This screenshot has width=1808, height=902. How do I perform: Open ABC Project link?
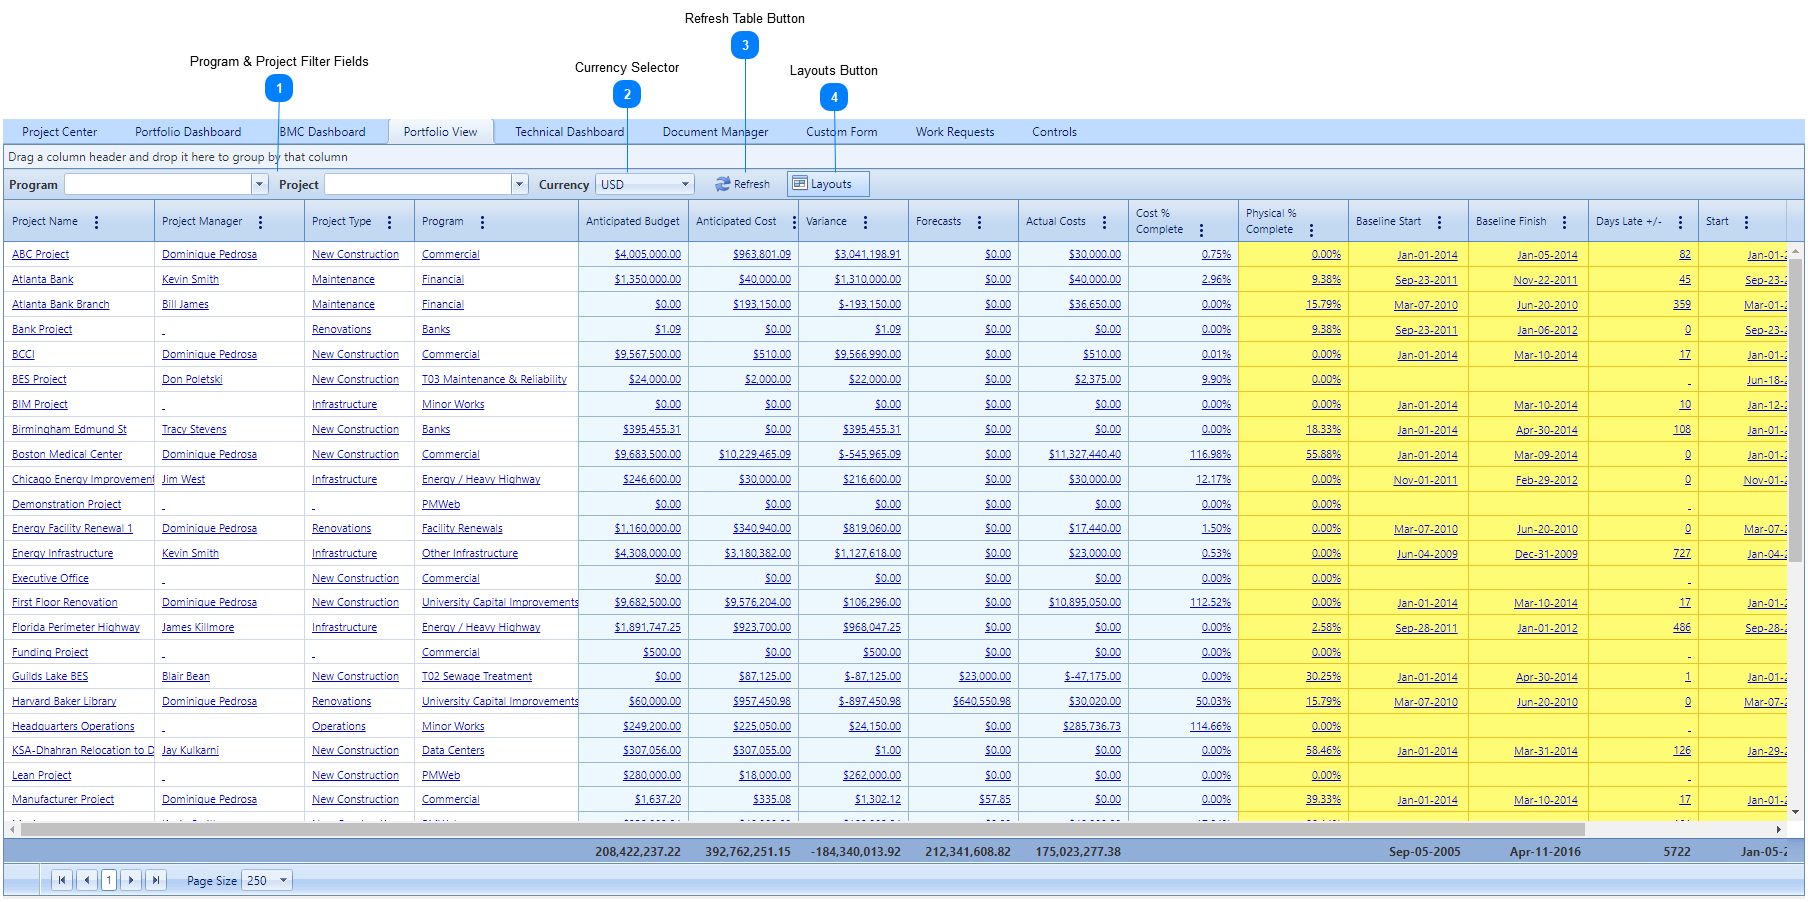click(41, 255)
